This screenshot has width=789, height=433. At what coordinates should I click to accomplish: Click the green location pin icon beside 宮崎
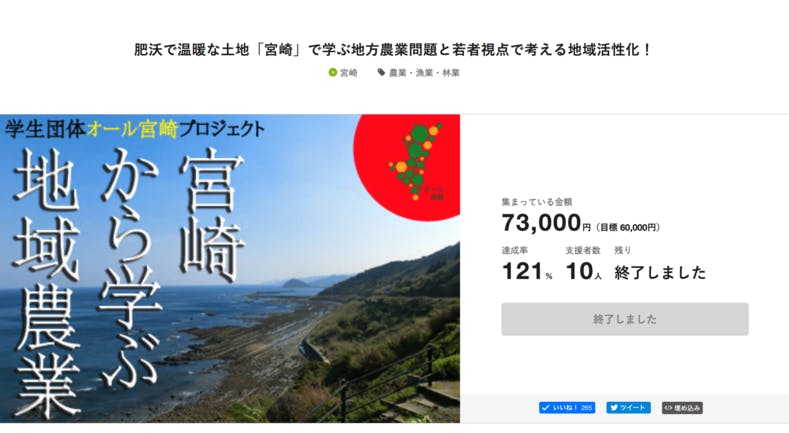[x=332, y=73]
